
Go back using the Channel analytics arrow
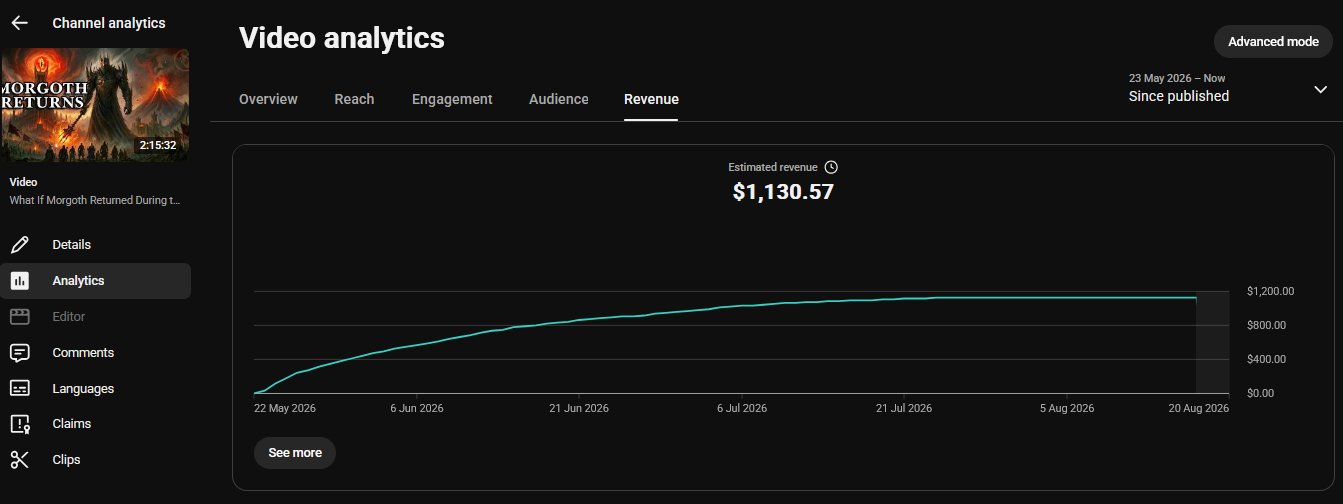[x=20, y=23]
